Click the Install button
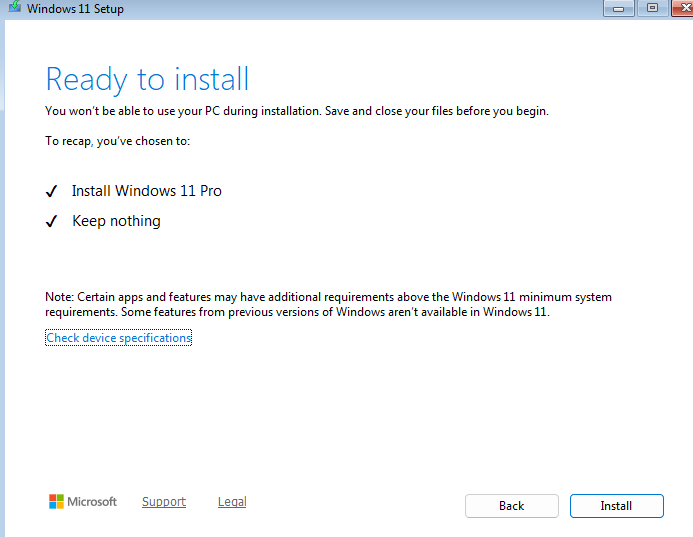Viewport: 693px width, 537px height. click(x=617, y=506)
